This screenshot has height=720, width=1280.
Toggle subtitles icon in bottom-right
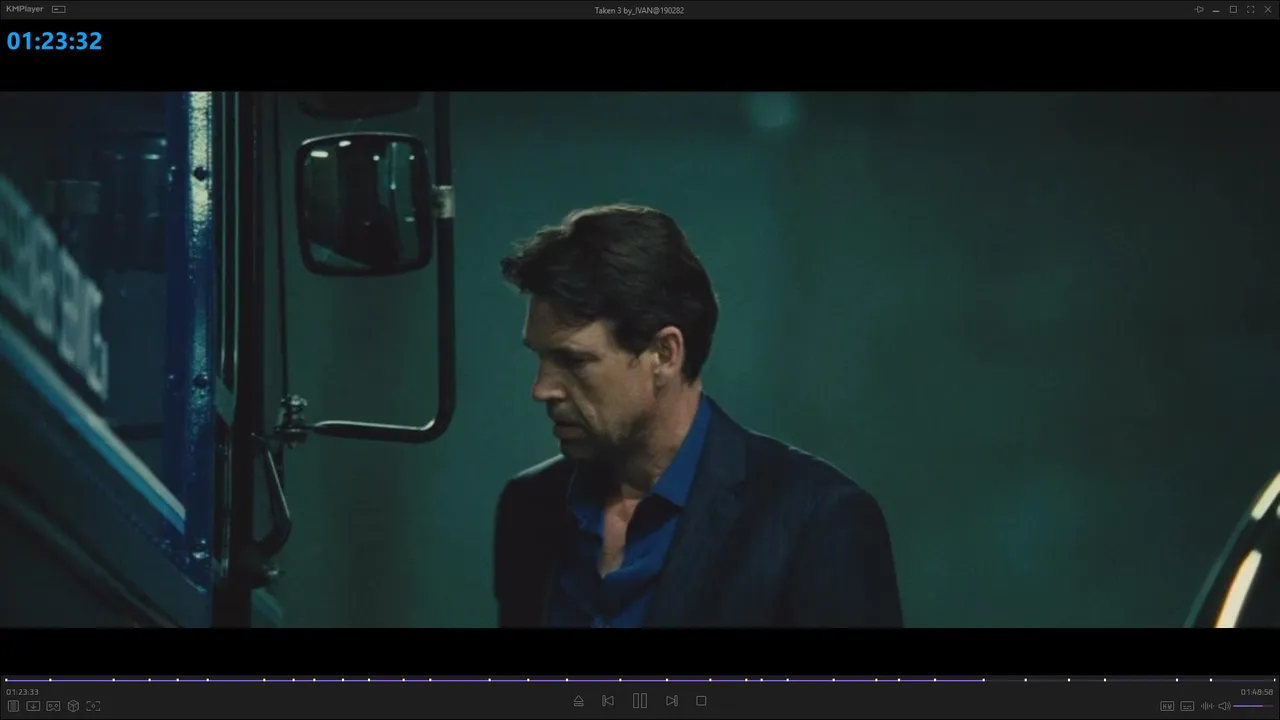click(1187, 706)
